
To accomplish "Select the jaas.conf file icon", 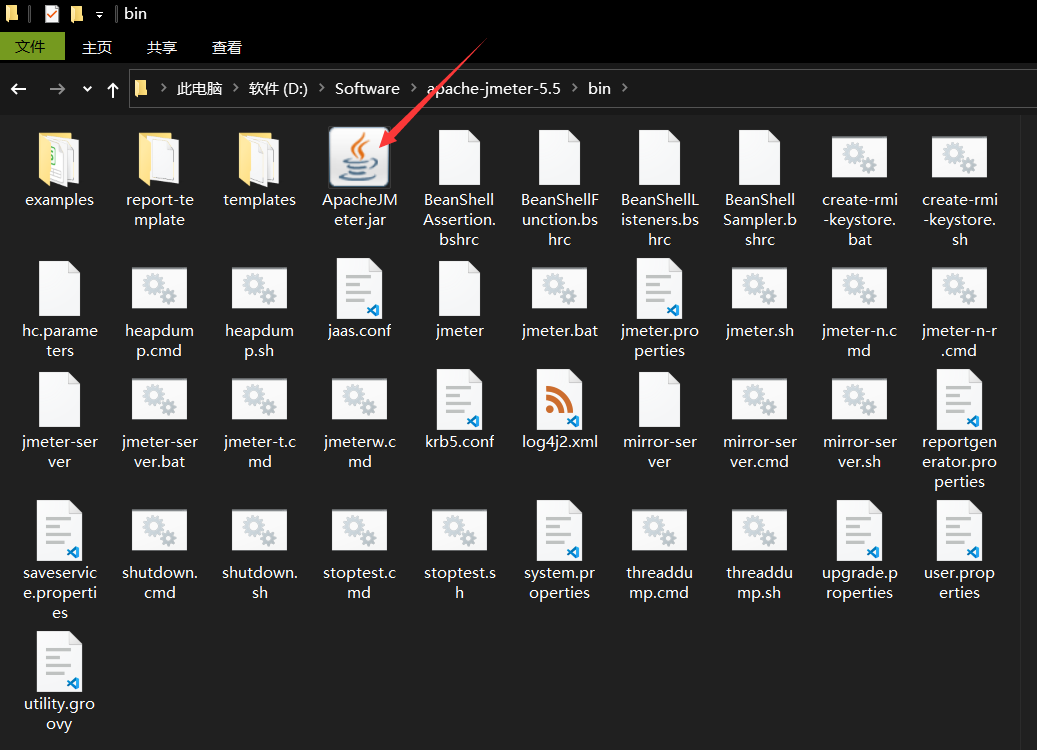I will (x=359, y=288).
